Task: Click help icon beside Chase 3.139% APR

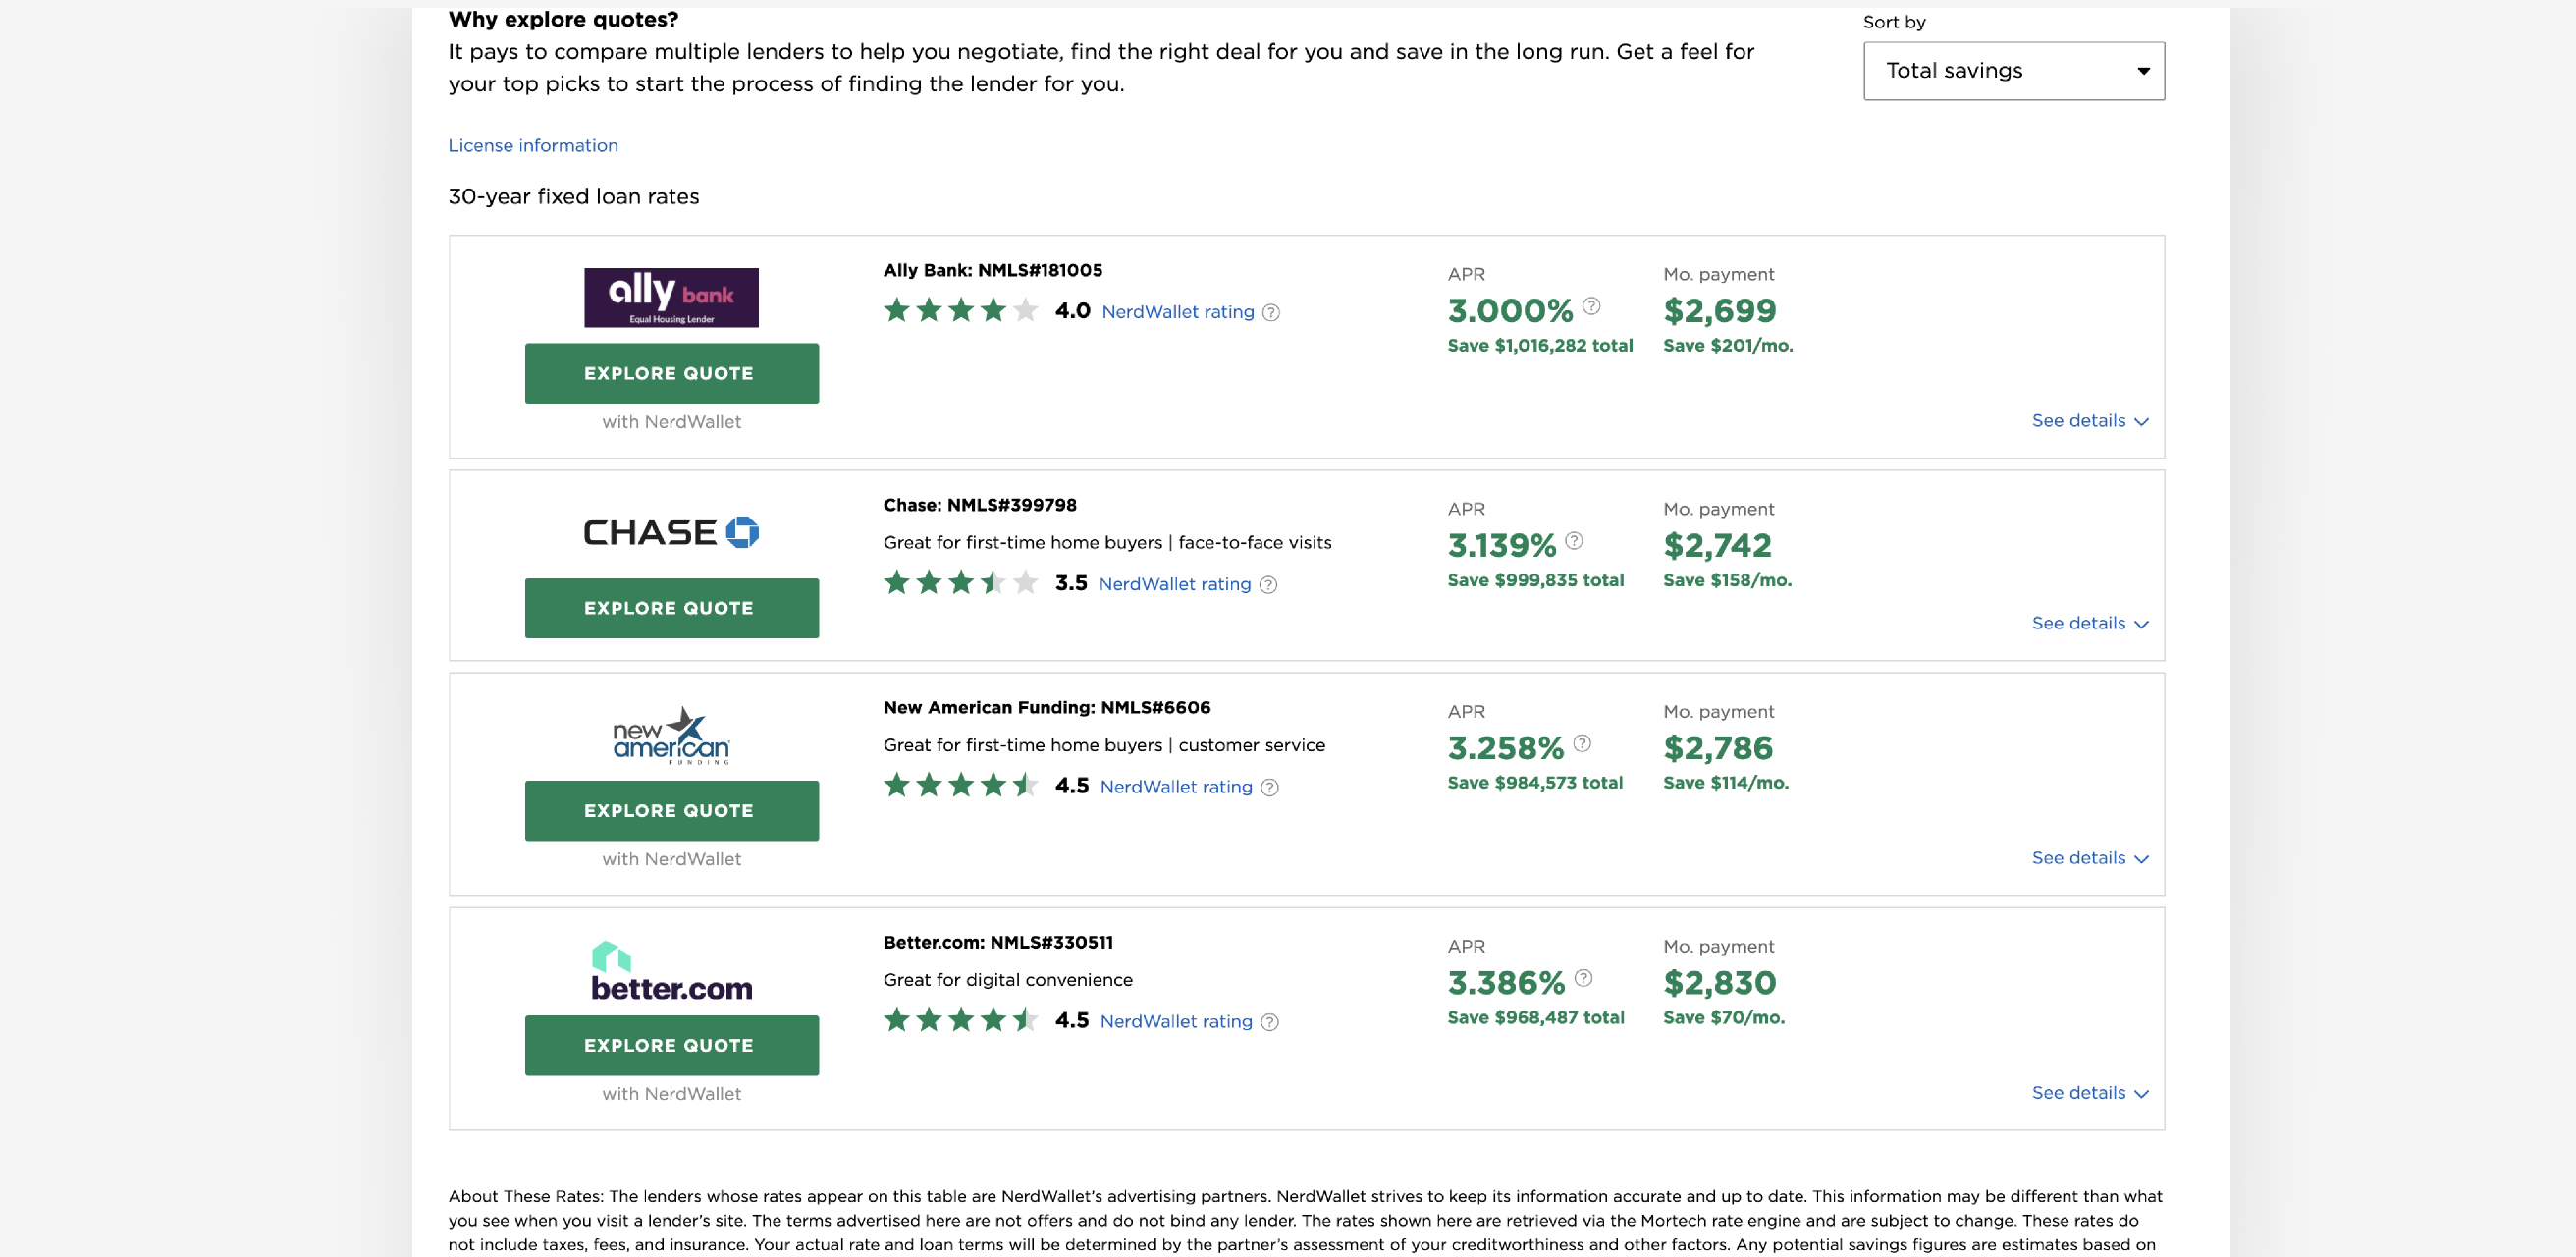Action: pos(1573,541)
